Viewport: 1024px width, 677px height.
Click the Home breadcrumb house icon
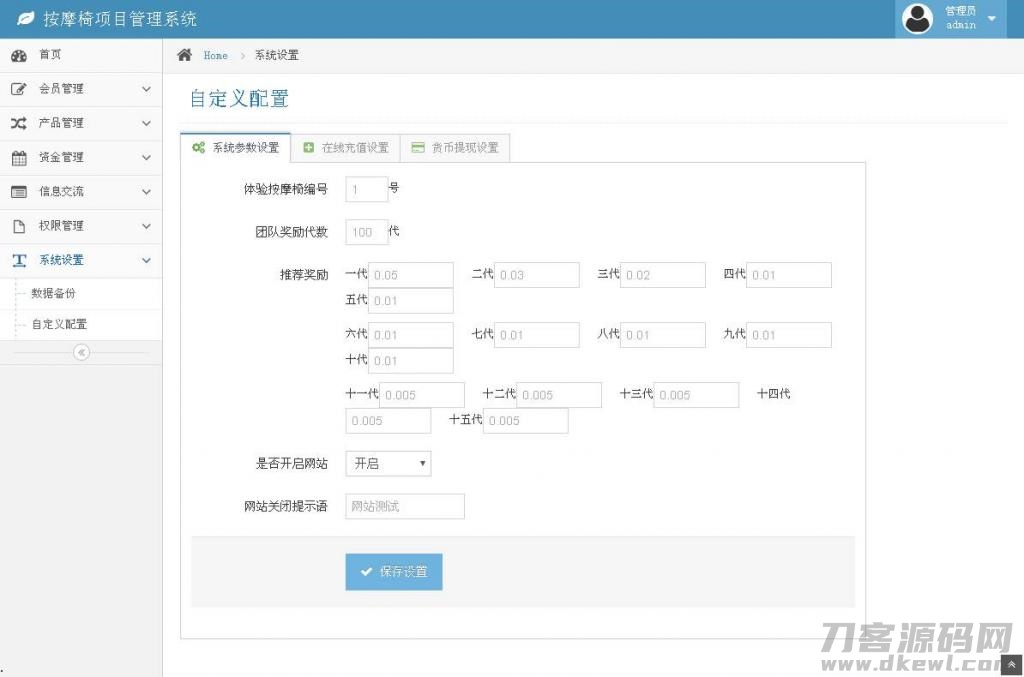[x=184, y=55]
